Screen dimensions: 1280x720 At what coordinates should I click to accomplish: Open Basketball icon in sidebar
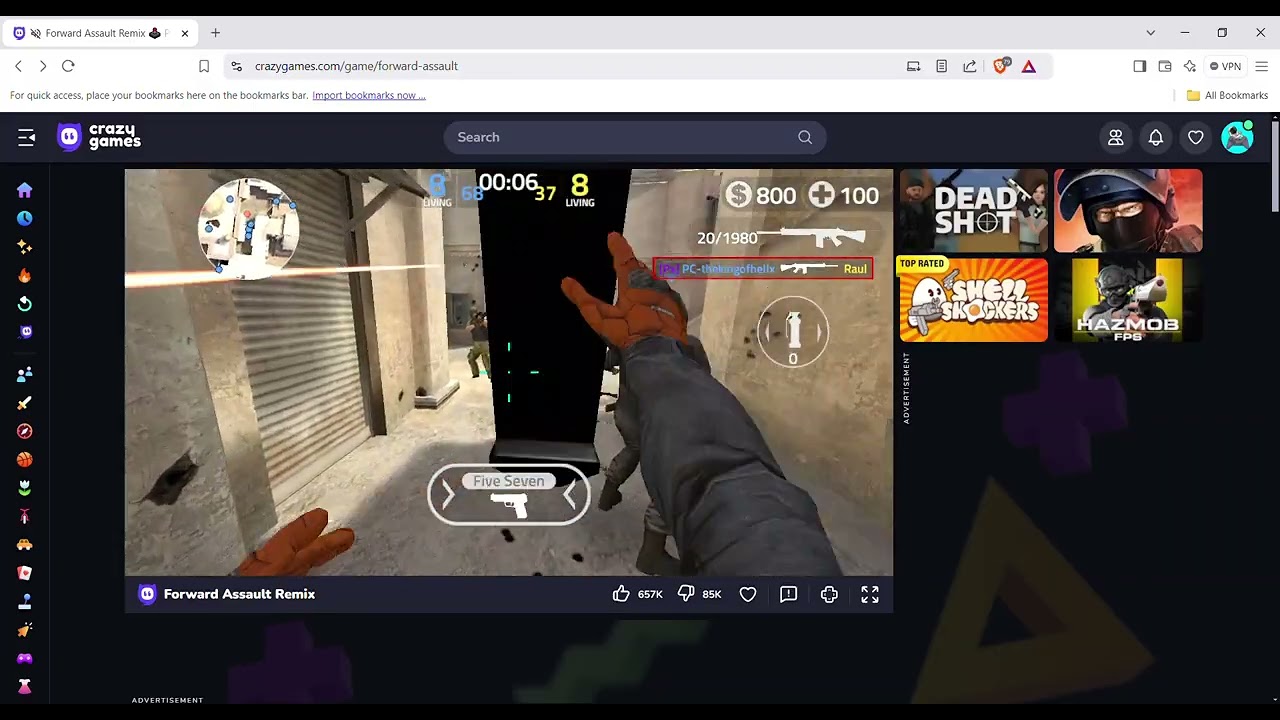(25, 460)
